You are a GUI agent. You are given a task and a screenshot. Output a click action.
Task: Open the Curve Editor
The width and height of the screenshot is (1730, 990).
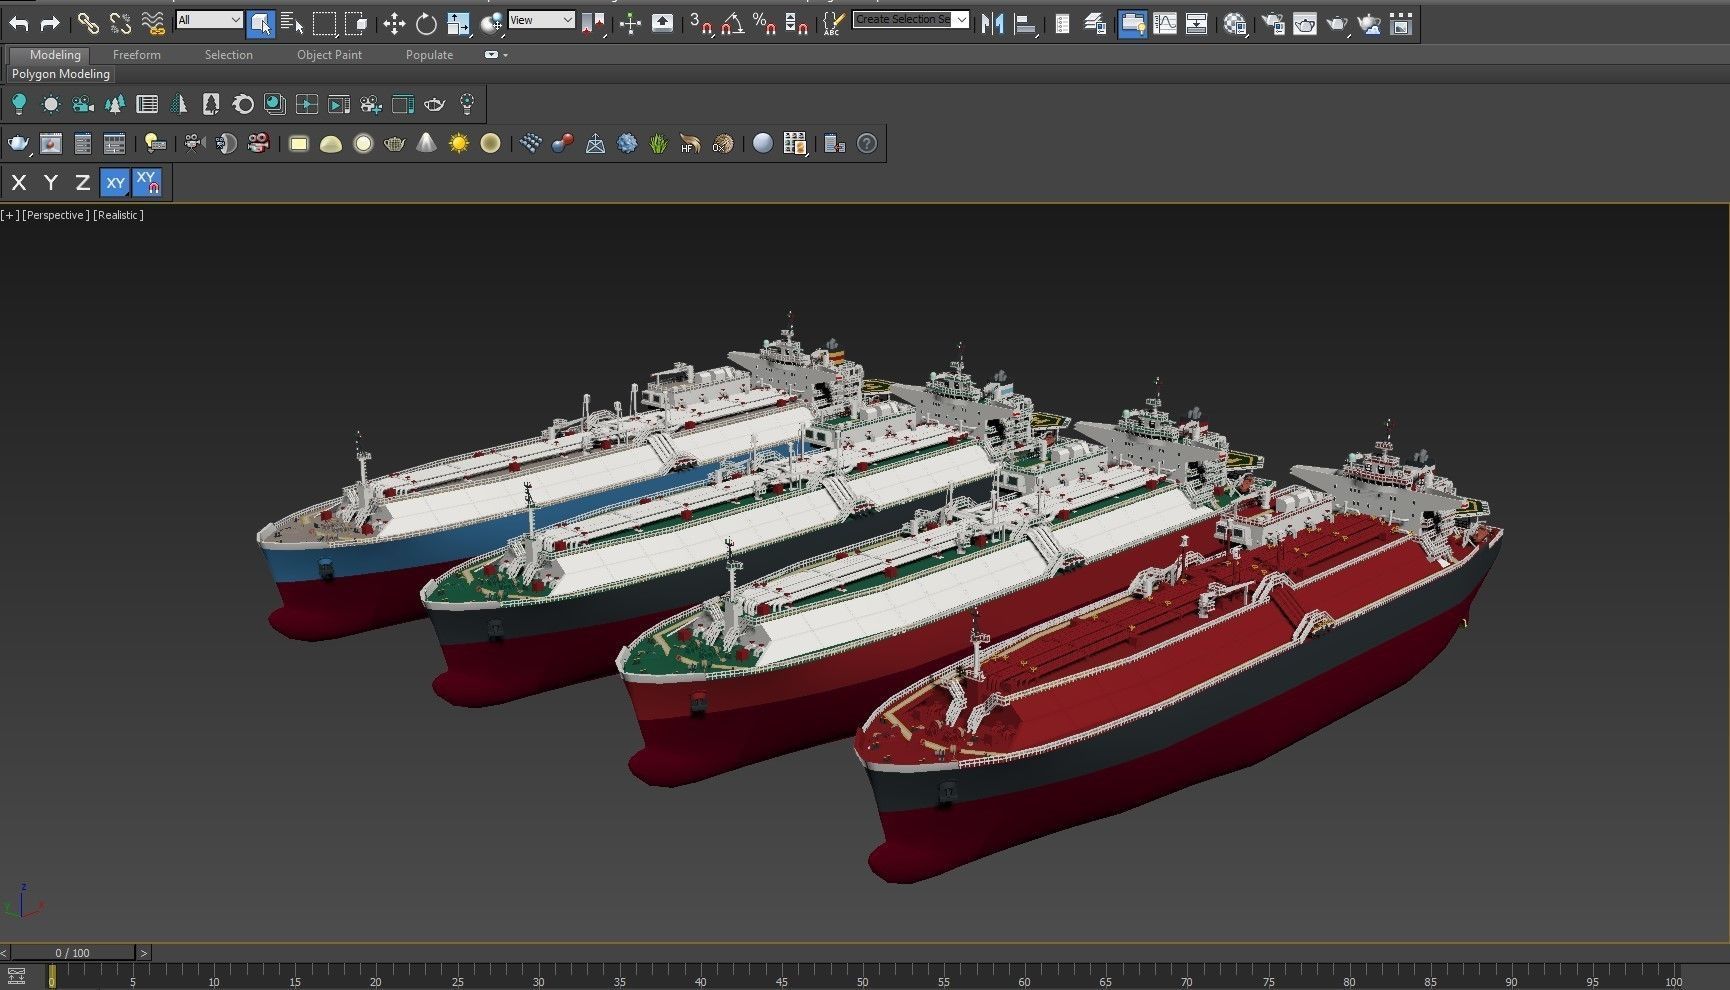[1165, 24]
